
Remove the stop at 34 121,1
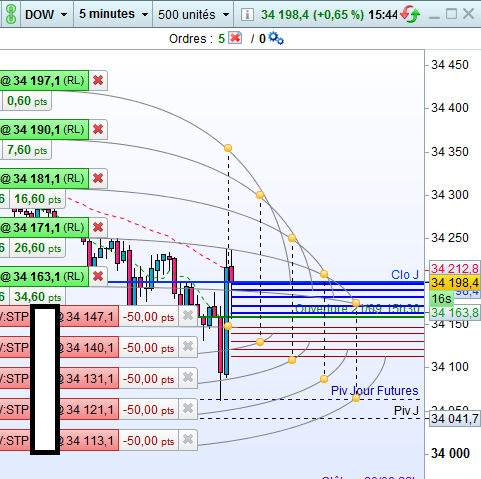188,408
